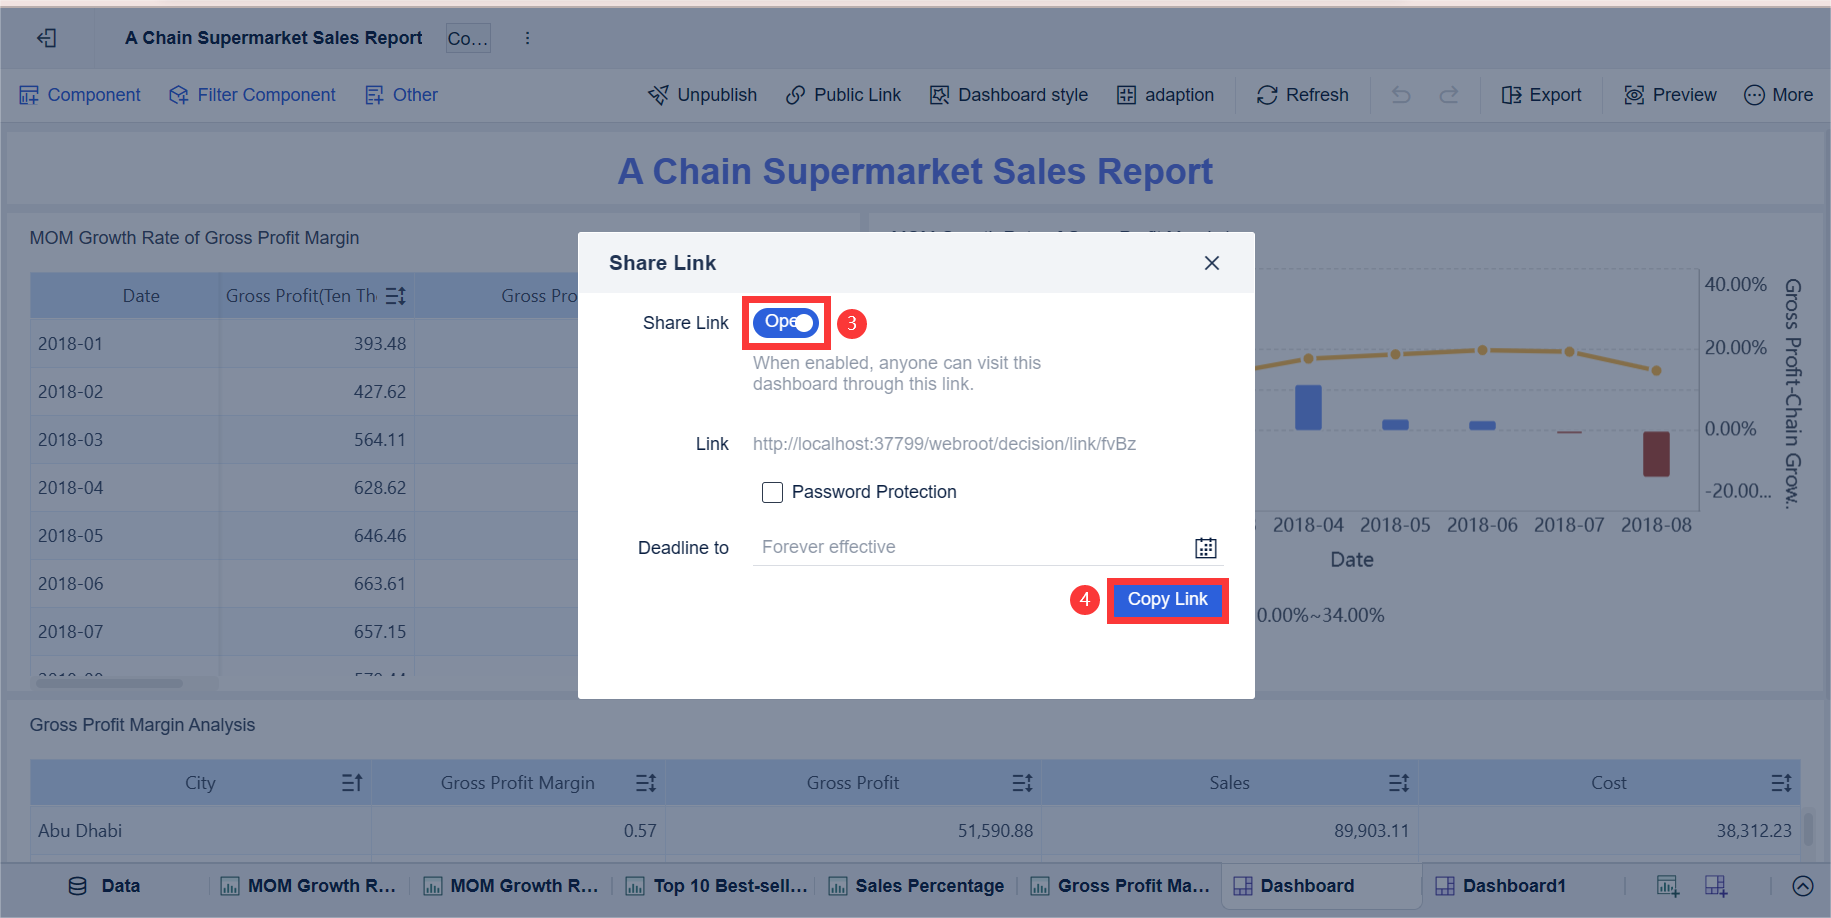Click the Copy Link button
Viewport: 1831px width, 918px height.
[x=1167, y=599]
